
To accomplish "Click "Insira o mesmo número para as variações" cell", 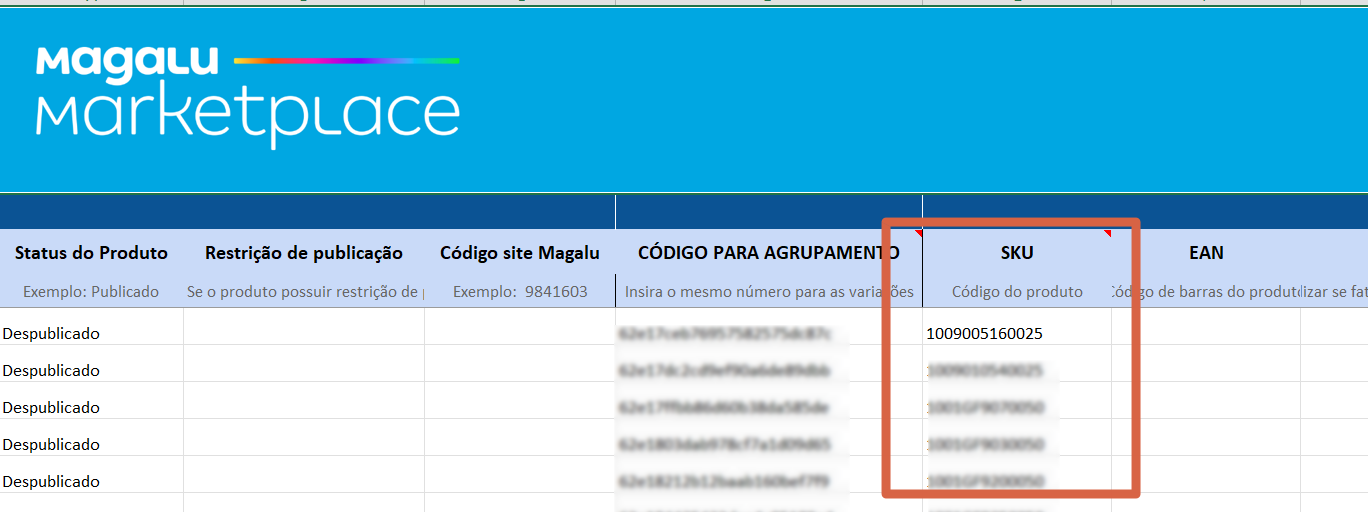I will tap(769, 292).
